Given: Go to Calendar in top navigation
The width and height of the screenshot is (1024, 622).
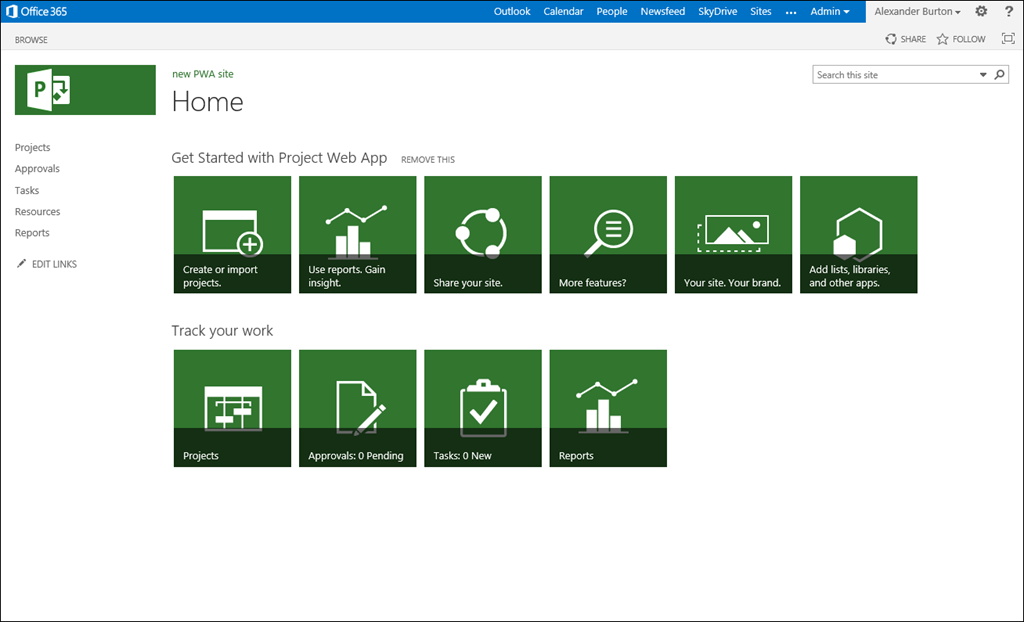Looking at the screenshot, I should [563, 12].
